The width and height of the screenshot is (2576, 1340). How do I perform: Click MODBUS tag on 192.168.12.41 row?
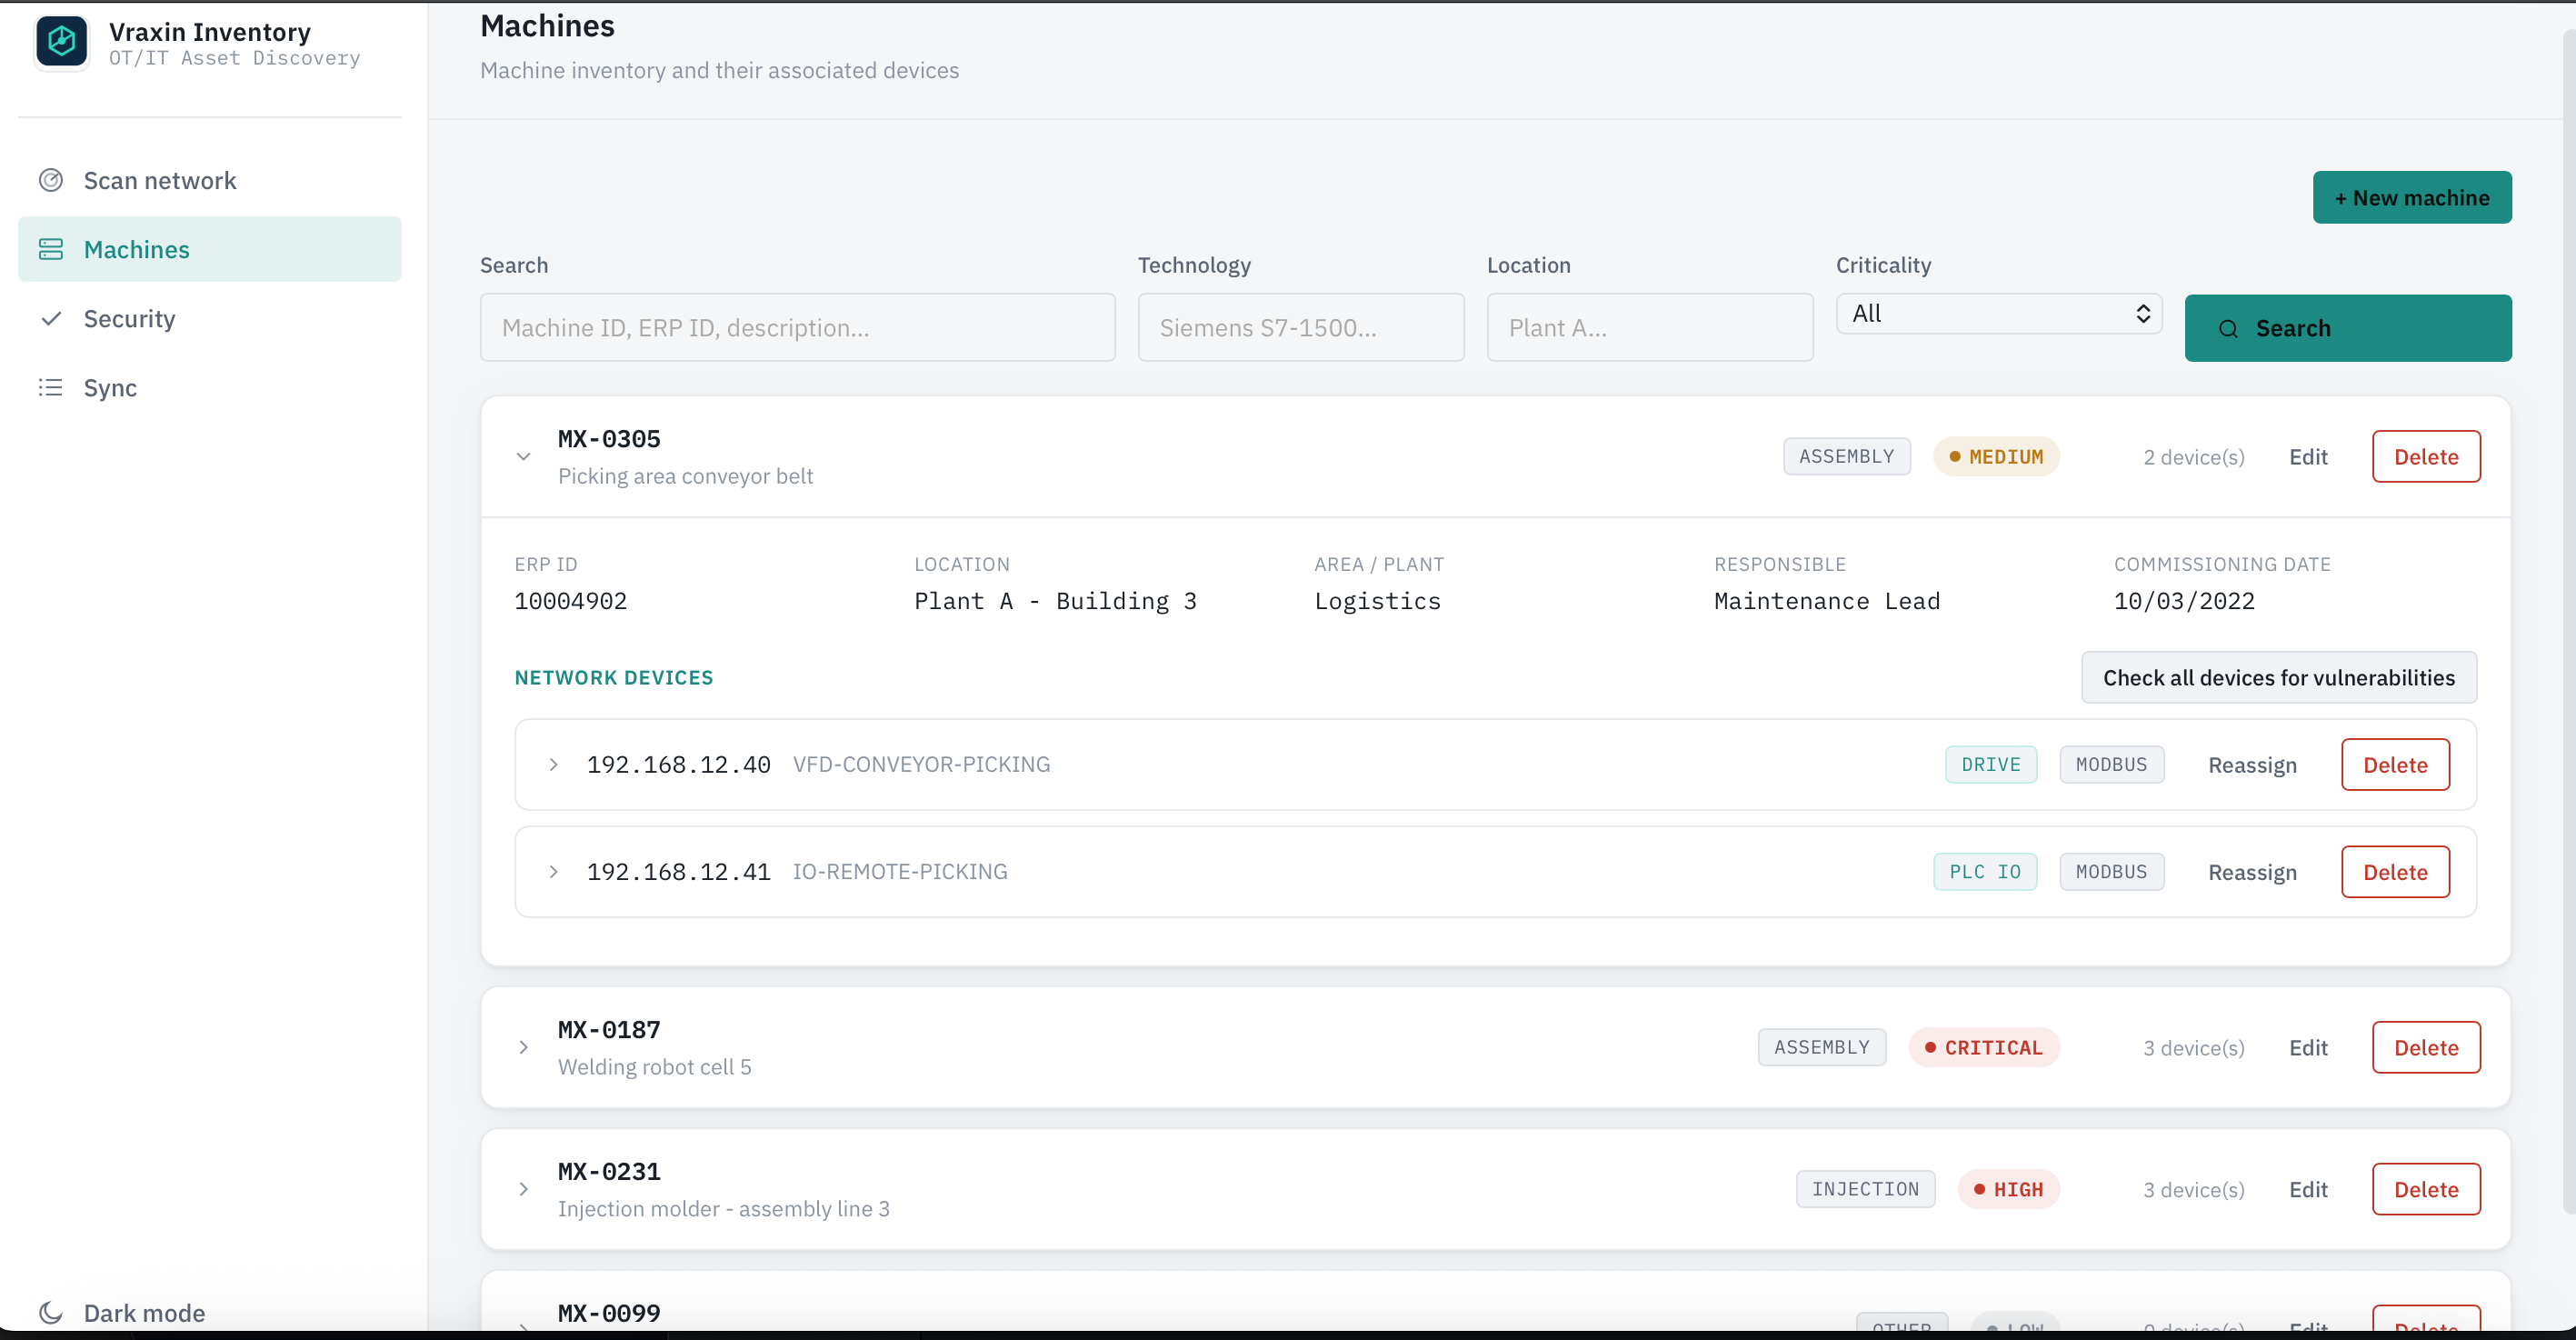click(2111, 872)
